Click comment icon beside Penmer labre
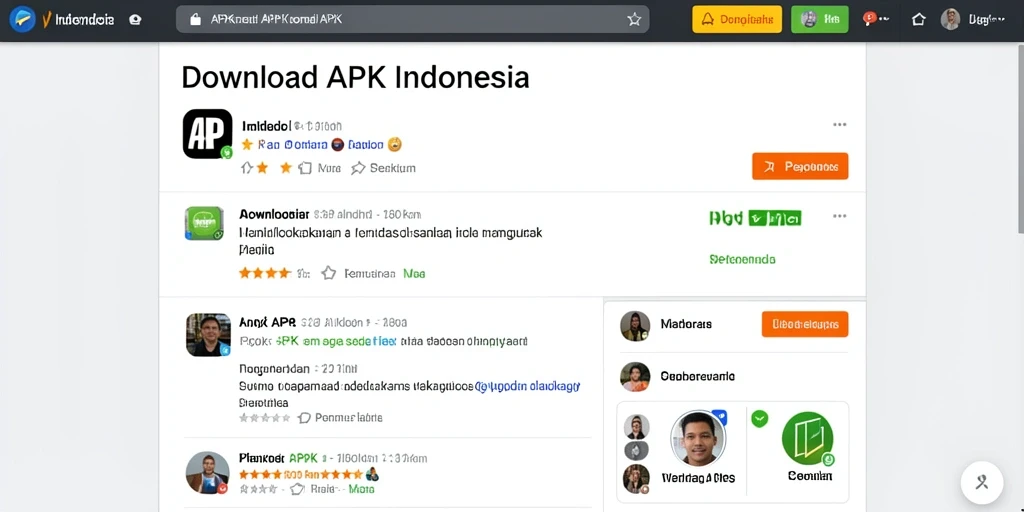 (x=304, y=418)
